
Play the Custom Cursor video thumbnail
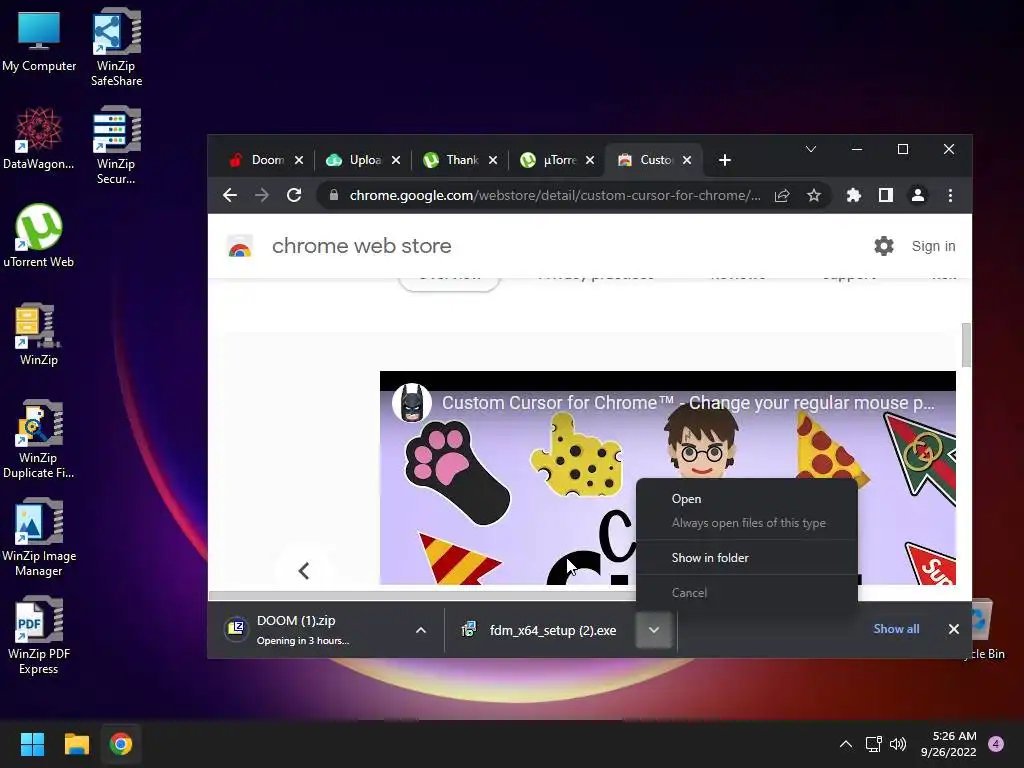click(x=667, y=478)
